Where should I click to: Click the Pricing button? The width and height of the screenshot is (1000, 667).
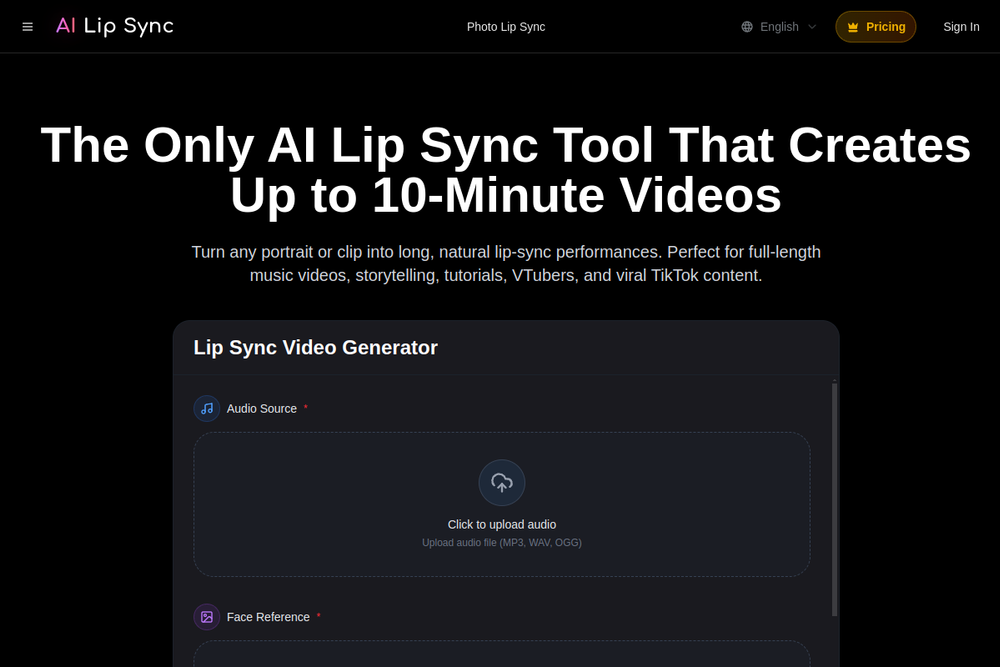[x=876, y=27]
